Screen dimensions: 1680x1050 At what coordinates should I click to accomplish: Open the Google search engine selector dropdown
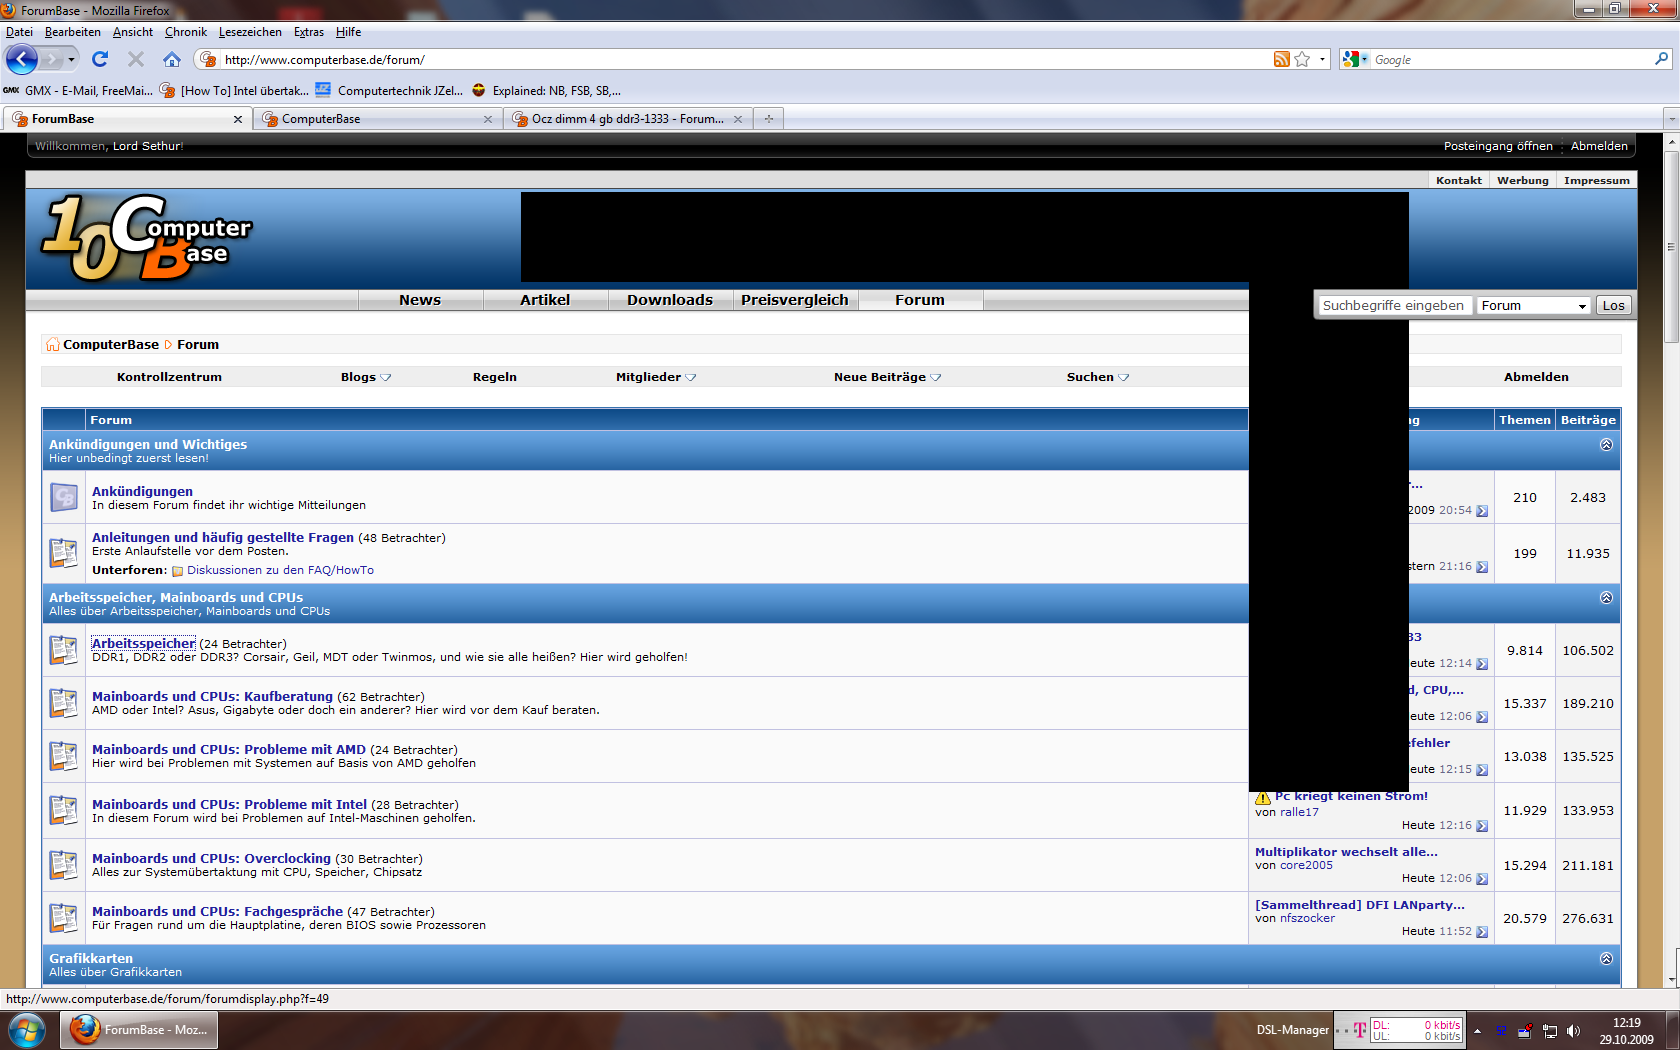pyautogui.click(x=1355, y=60)
